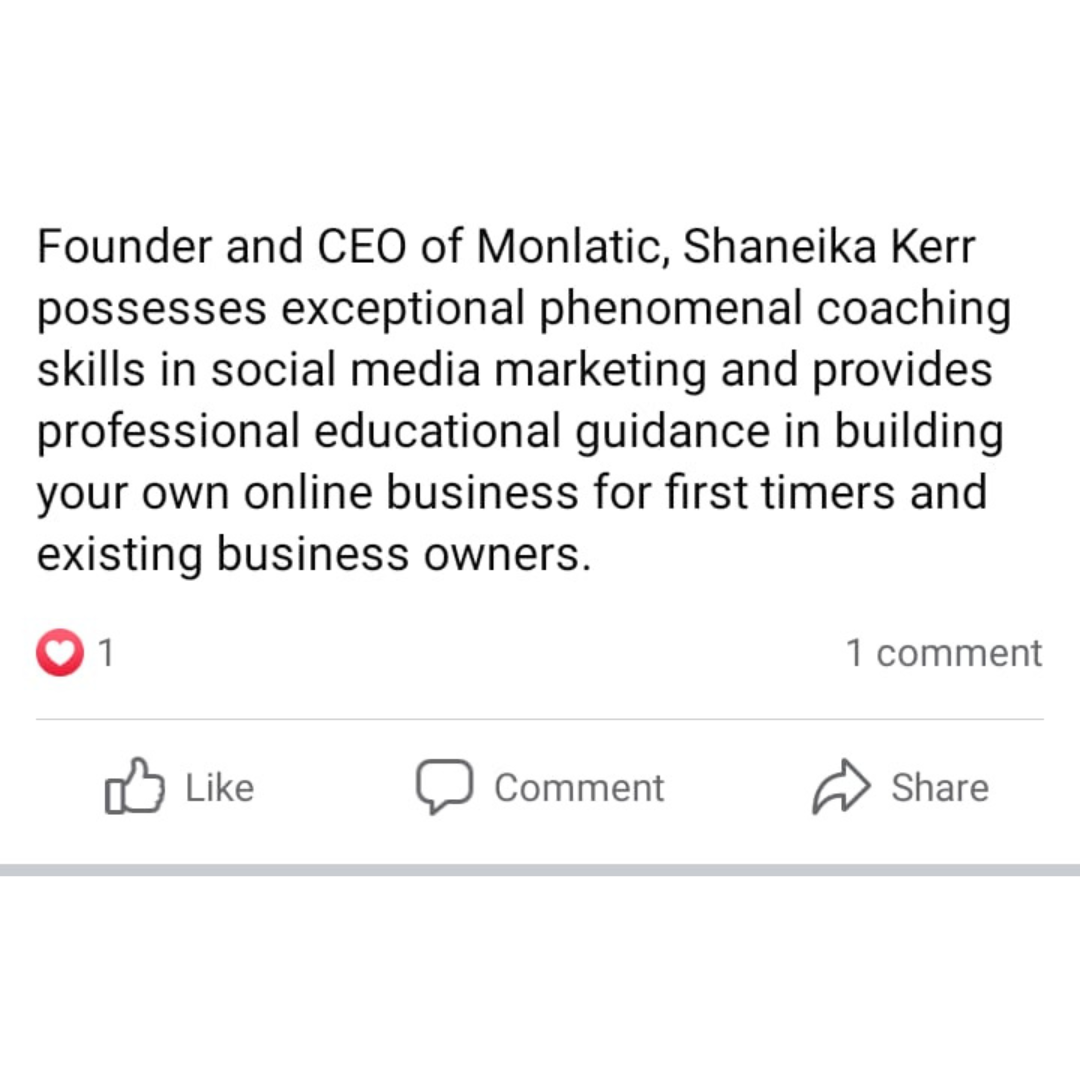The image size is (1080, 1080).
Task: Click the thin divider above action buttons
Action: (540, 719)
